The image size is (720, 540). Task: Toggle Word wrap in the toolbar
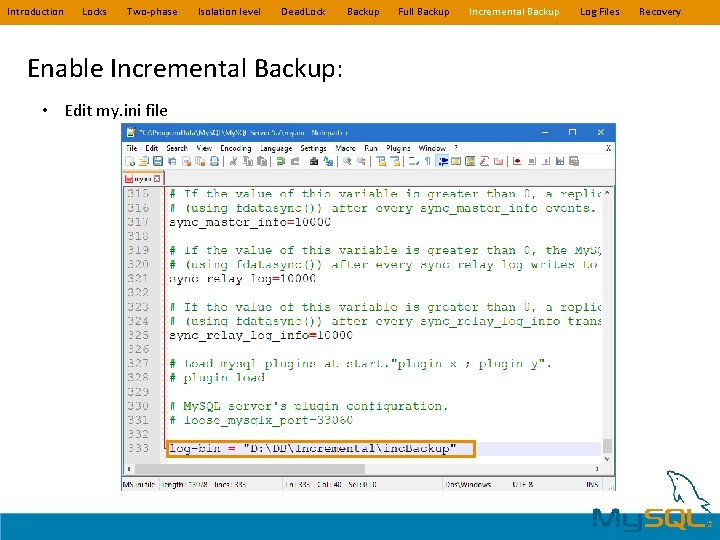(413, 161)
